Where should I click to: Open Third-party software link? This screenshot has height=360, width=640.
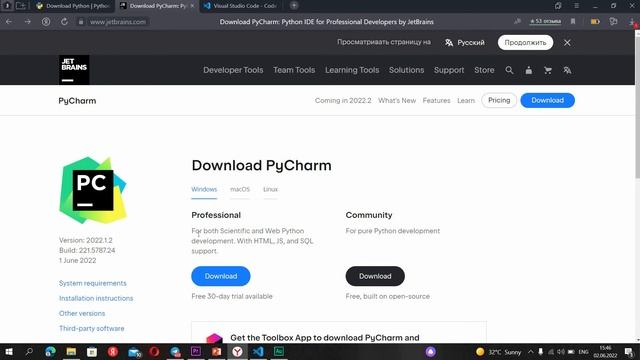point(91,329)
